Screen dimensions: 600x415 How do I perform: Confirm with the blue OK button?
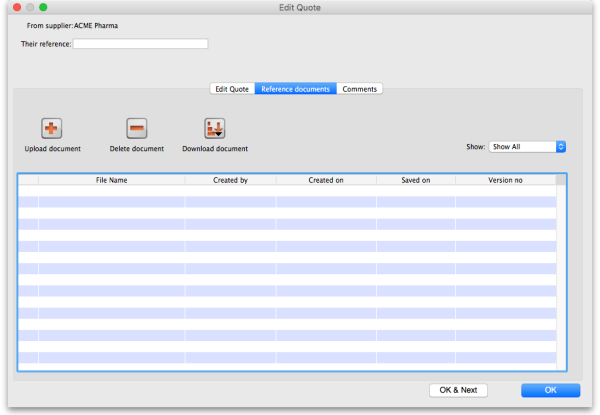click(550, 390)
